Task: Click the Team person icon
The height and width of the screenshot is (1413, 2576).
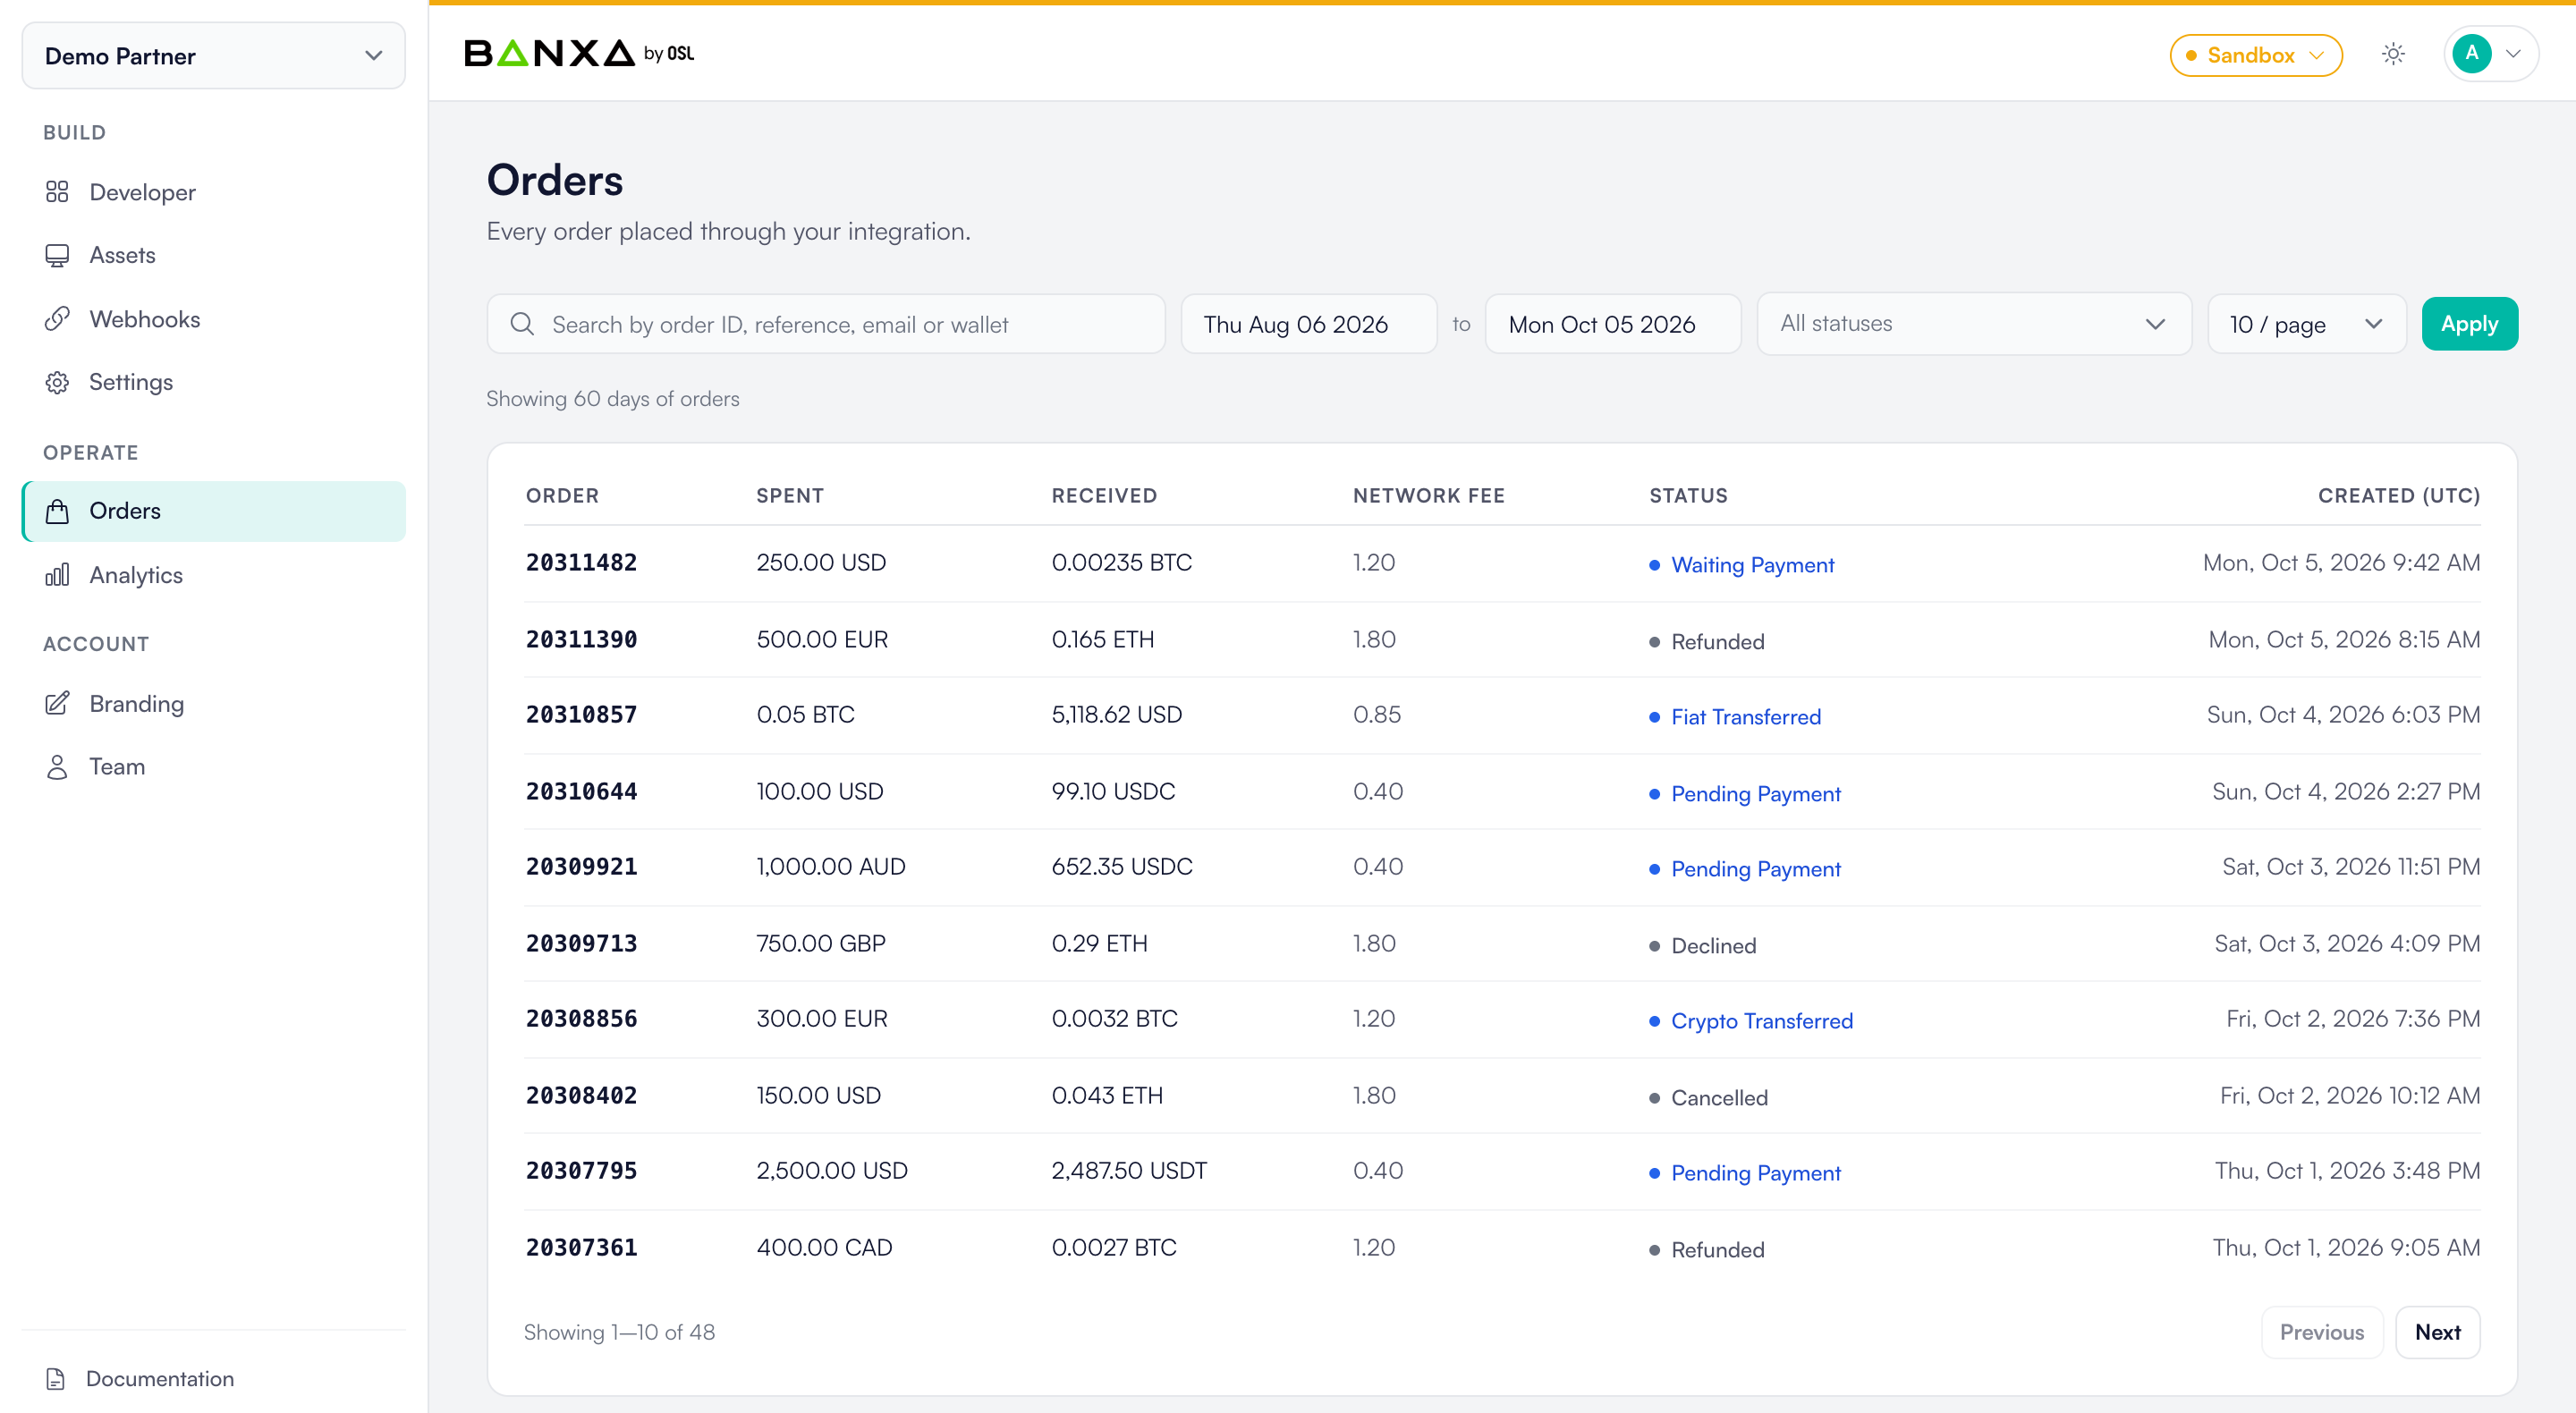Action: point(57,767)
